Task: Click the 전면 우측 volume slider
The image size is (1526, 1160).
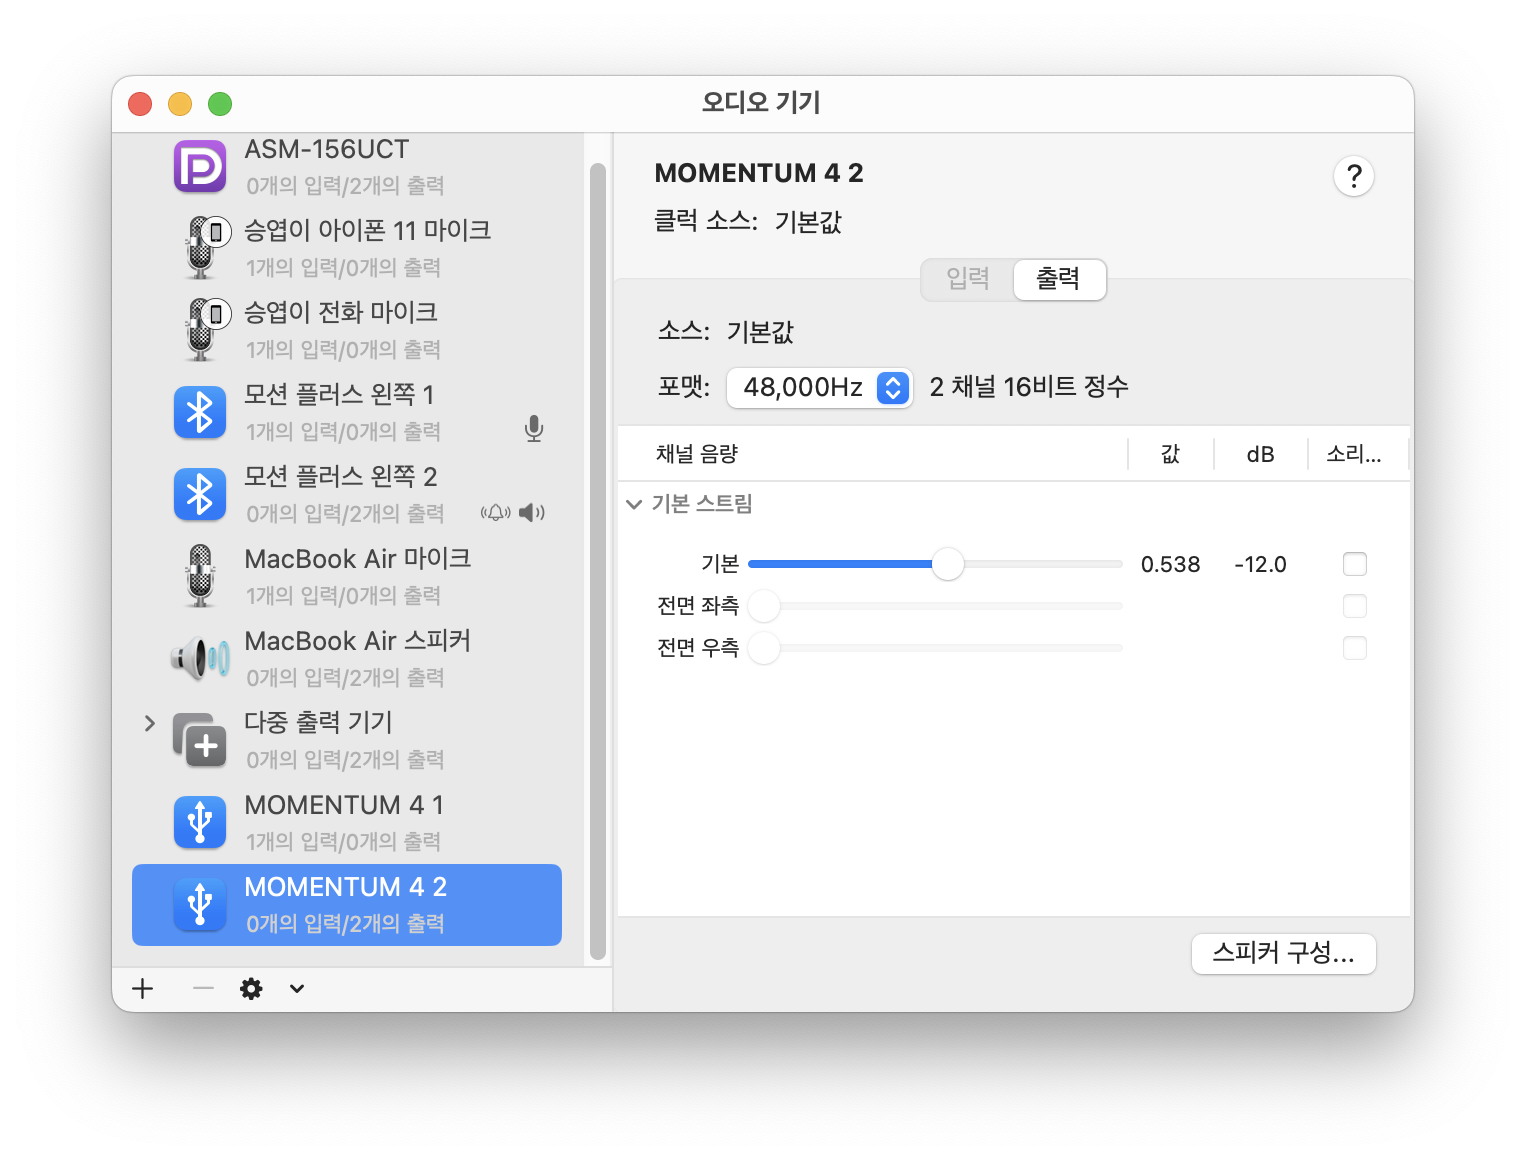Action: [x=936, y=648]
